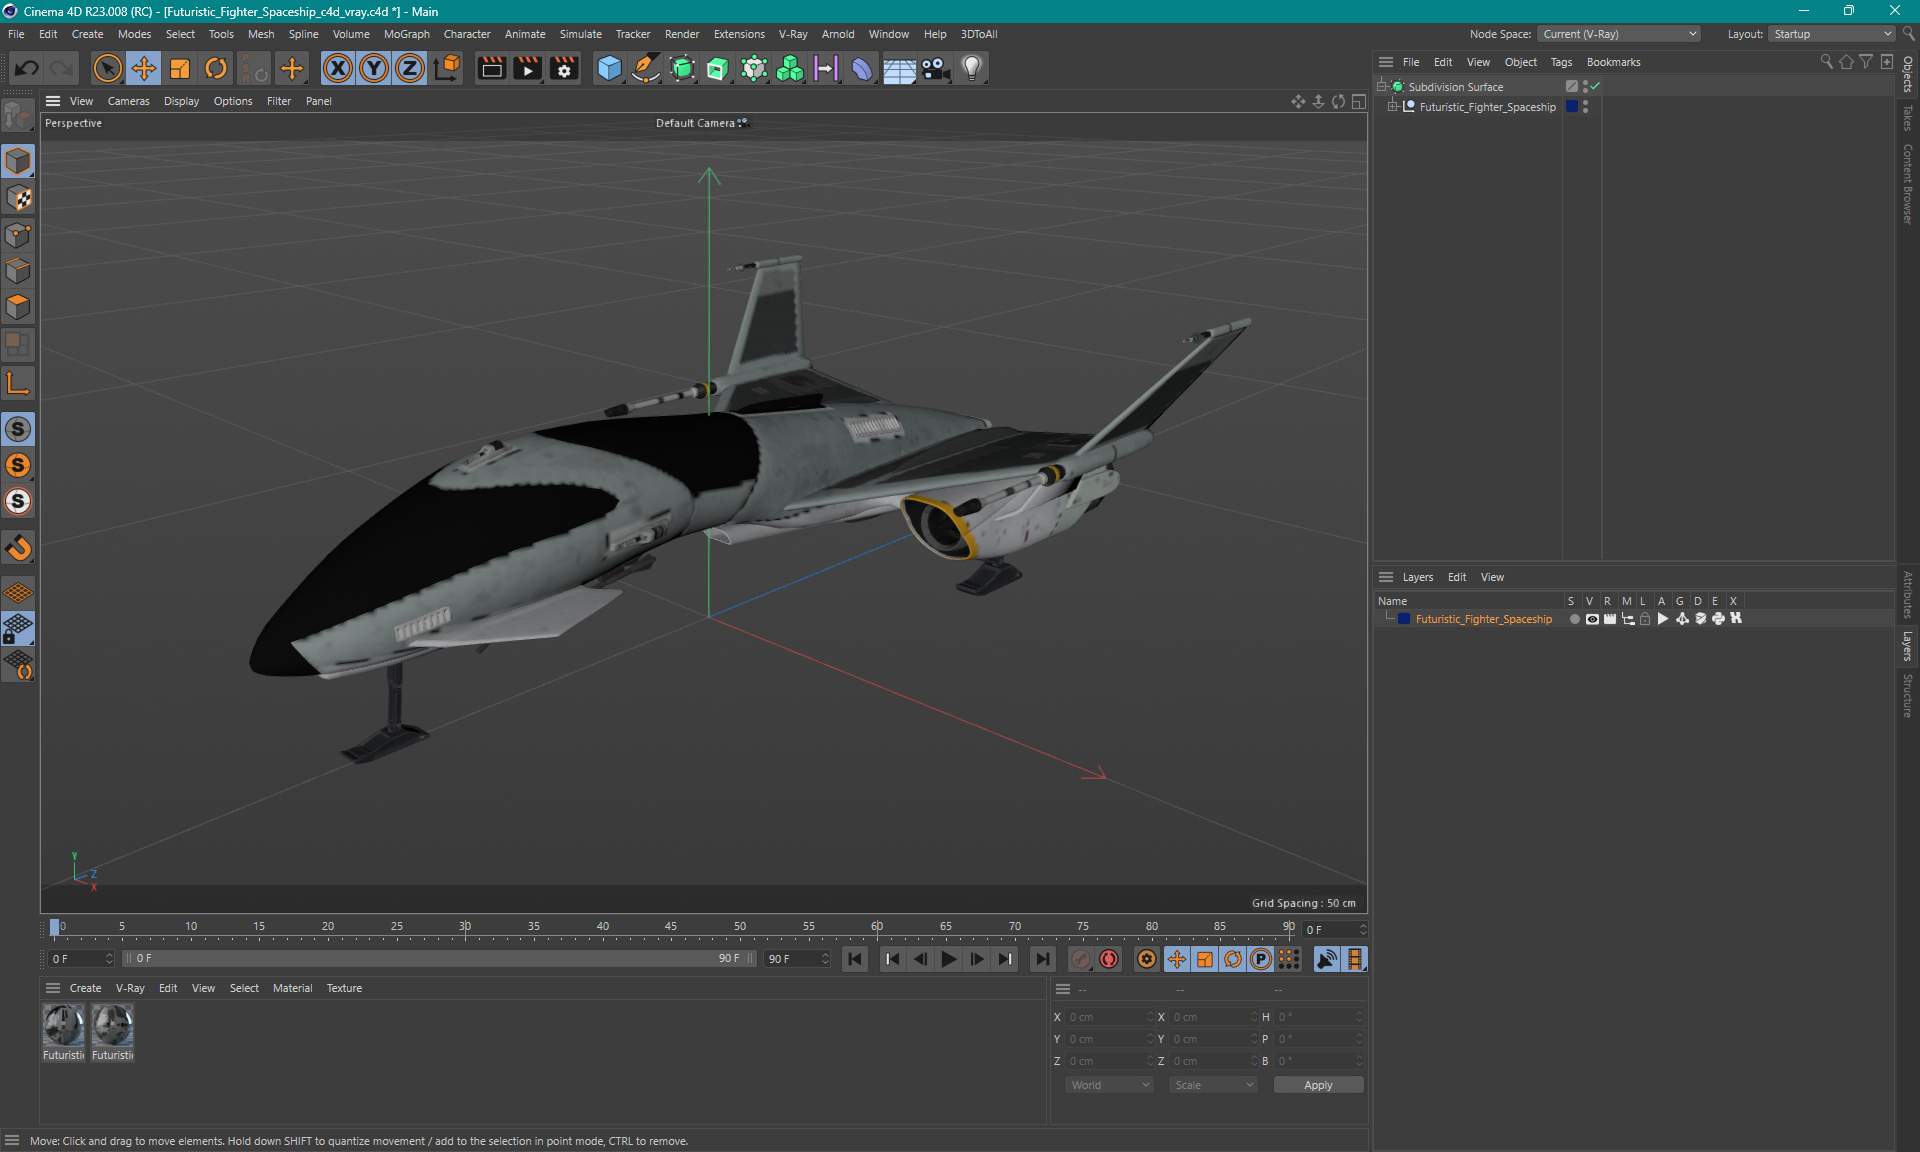Open the World coordinate system dropdown
1920x1152 pixels.
tap(1109, 1085)
